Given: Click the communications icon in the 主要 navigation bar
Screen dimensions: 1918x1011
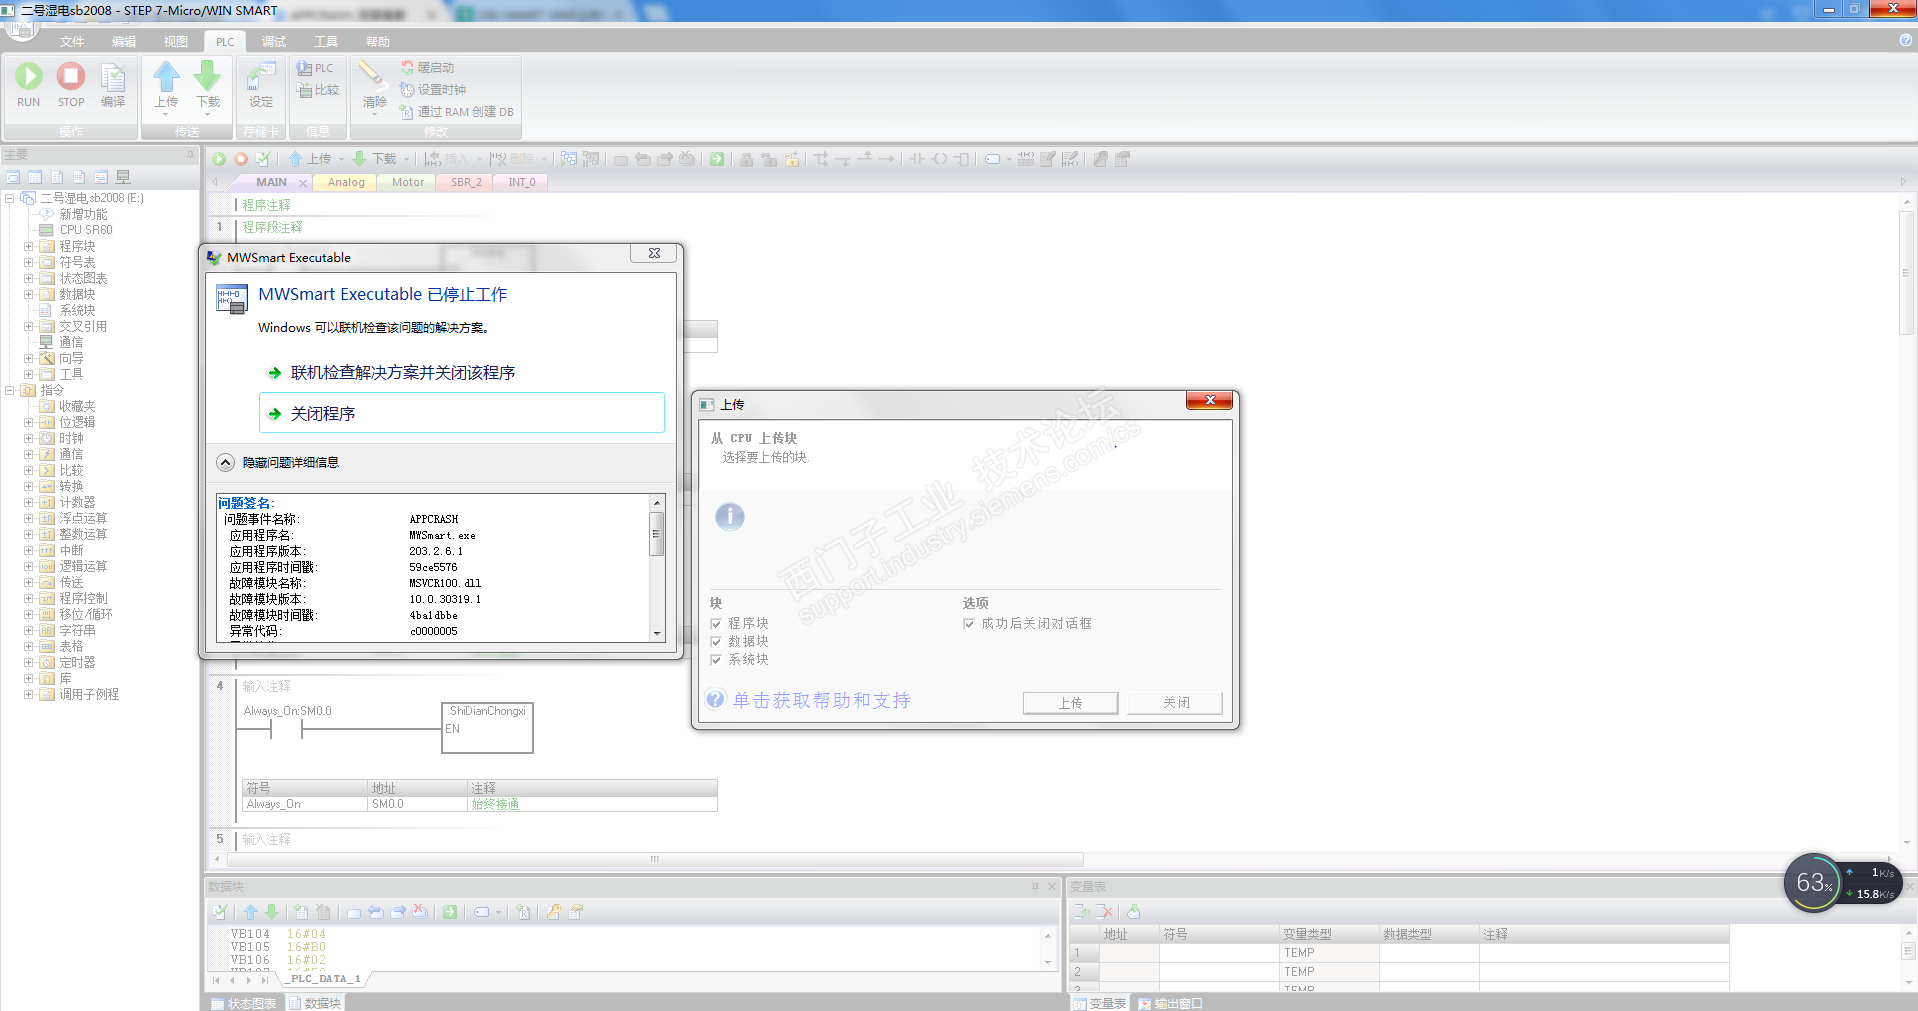Looking at the screenshot, I should point(123,177).
